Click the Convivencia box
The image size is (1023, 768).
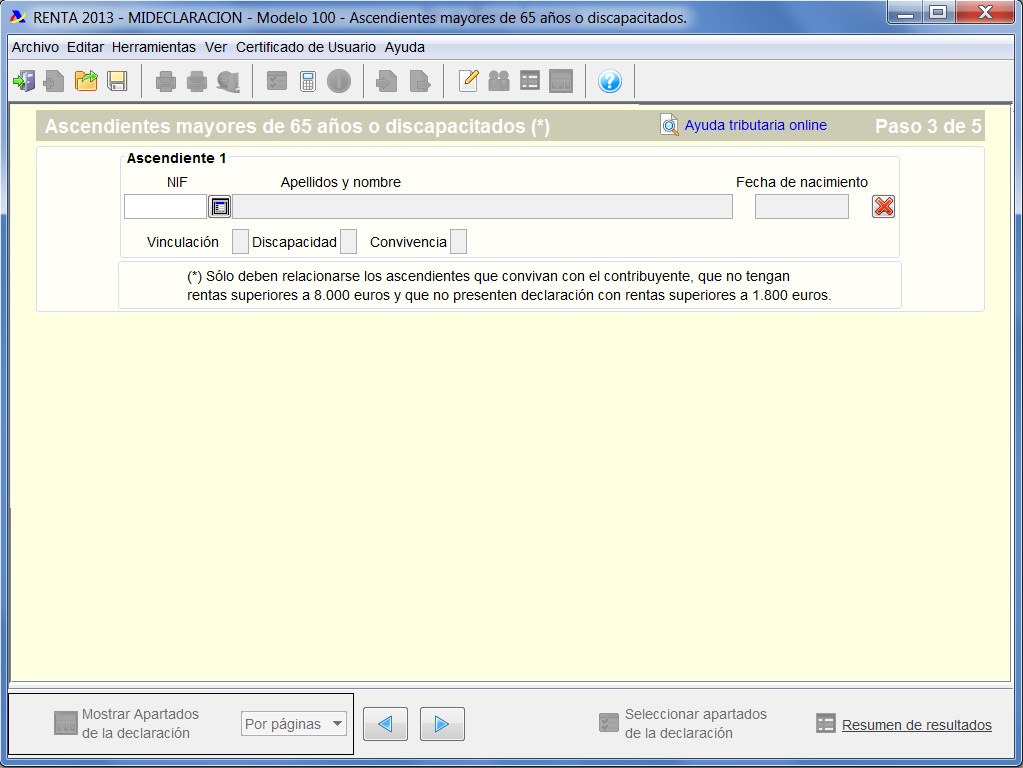point(459,241)
